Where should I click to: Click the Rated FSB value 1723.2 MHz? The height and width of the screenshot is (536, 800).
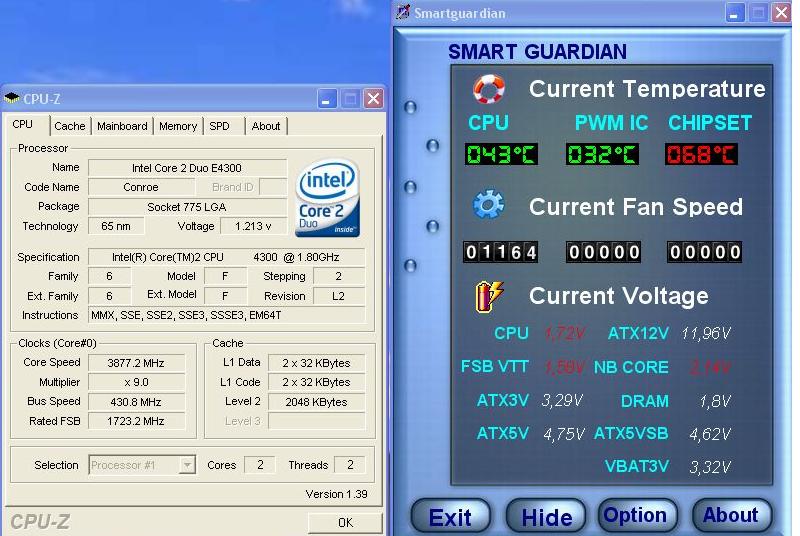136,421
